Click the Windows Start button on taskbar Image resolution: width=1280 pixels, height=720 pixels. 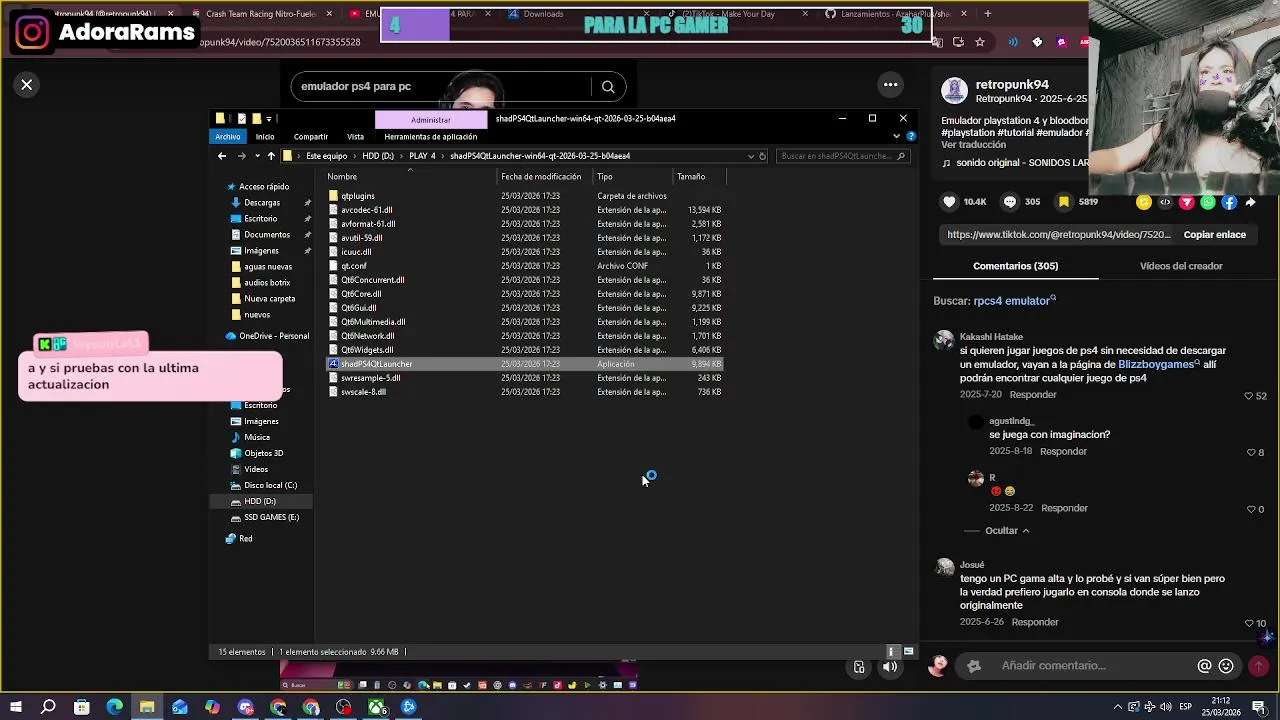tap(16, 707)
